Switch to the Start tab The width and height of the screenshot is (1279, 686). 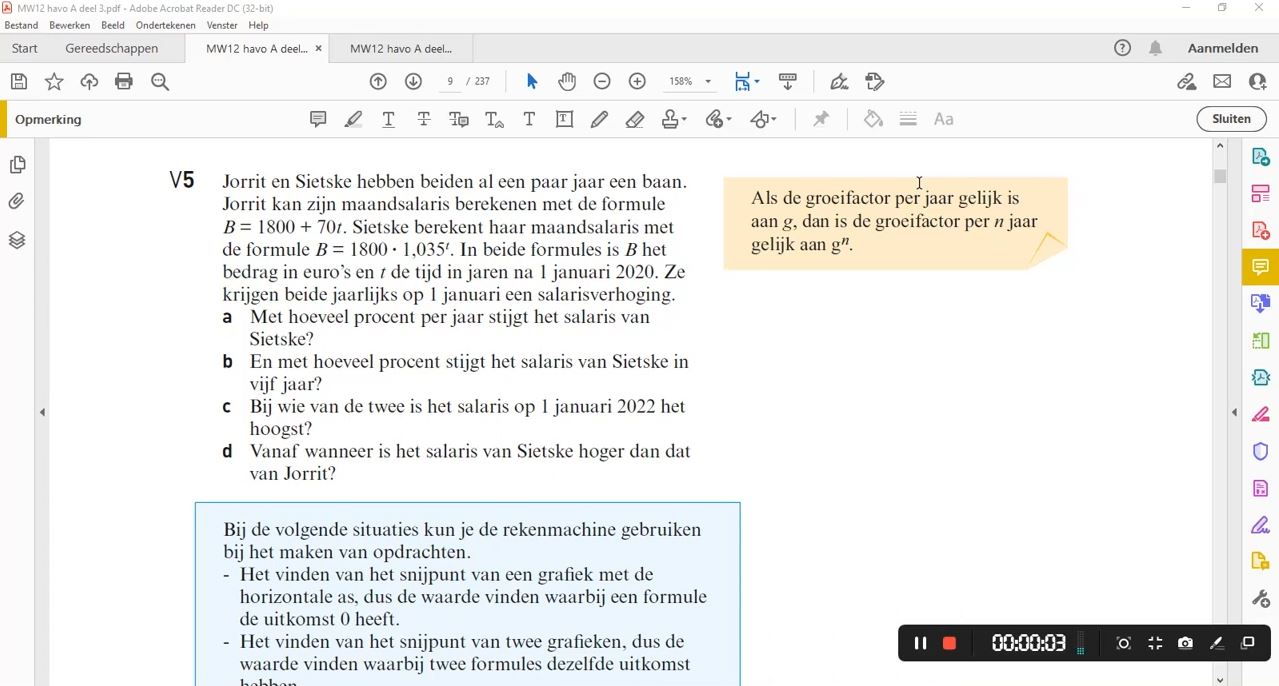click(25, 48)
